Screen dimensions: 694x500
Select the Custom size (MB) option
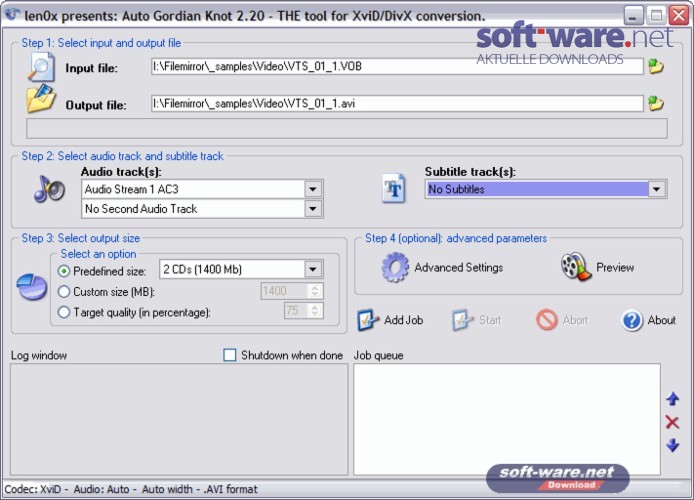[x=64, y=292]
